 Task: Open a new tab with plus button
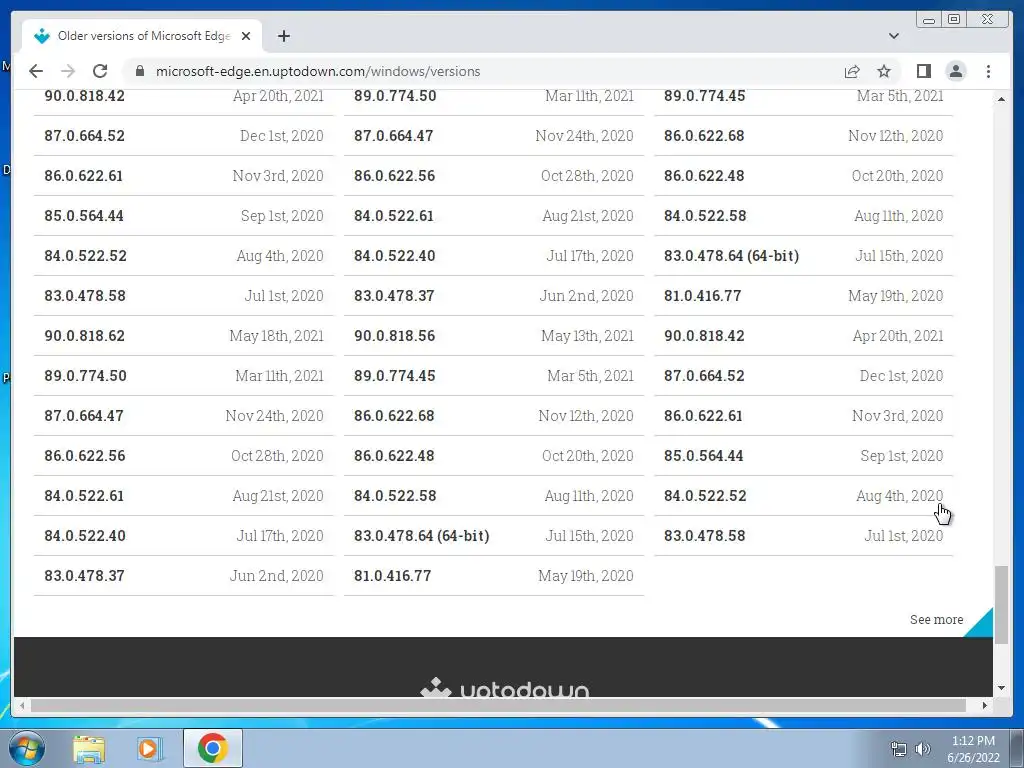283,36
